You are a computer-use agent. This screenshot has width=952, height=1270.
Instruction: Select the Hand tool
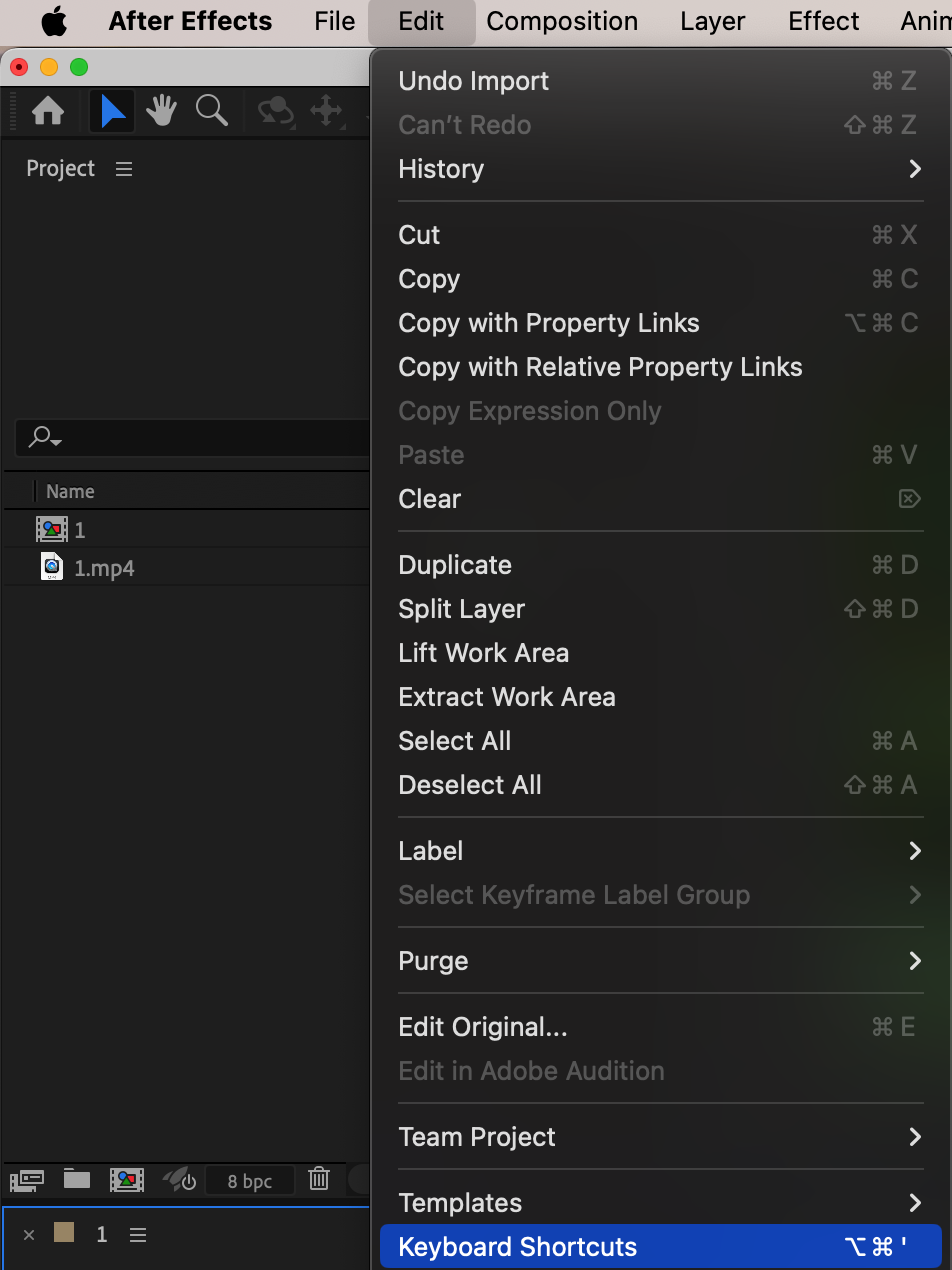click(x=161, y=111)
